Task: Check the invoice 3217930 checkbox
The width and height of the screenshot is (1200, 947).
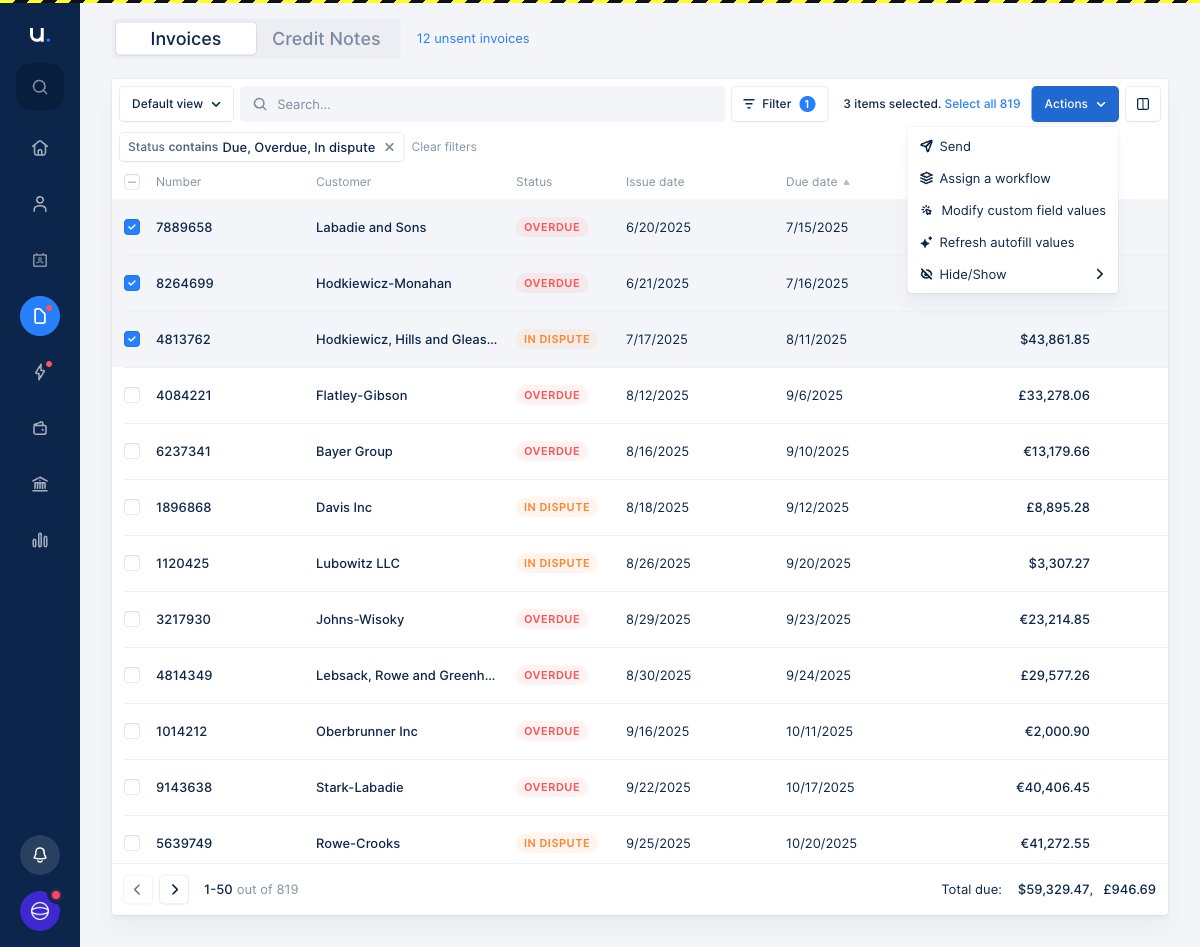Action: [x=132, y=619]
